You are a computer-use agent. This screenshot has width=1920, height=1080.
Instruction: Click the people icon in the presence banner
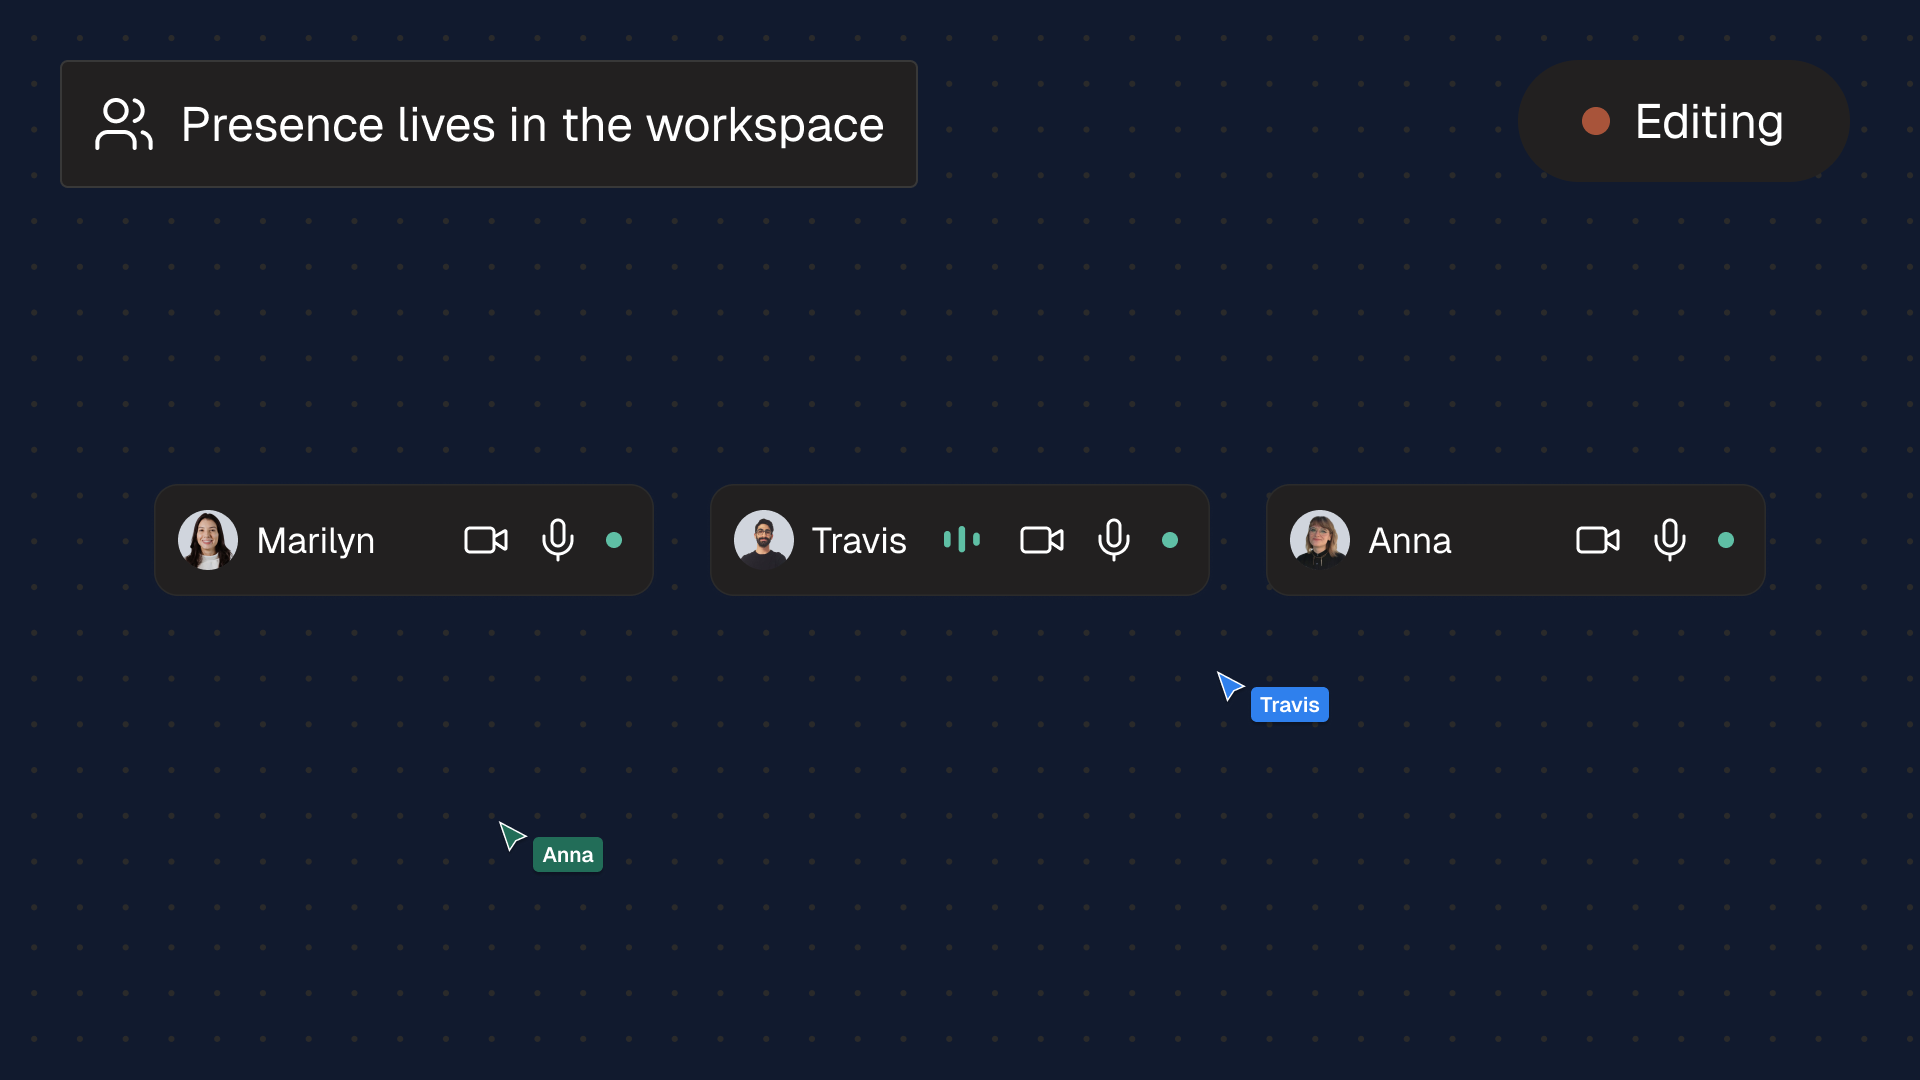[x=124, y=124]
